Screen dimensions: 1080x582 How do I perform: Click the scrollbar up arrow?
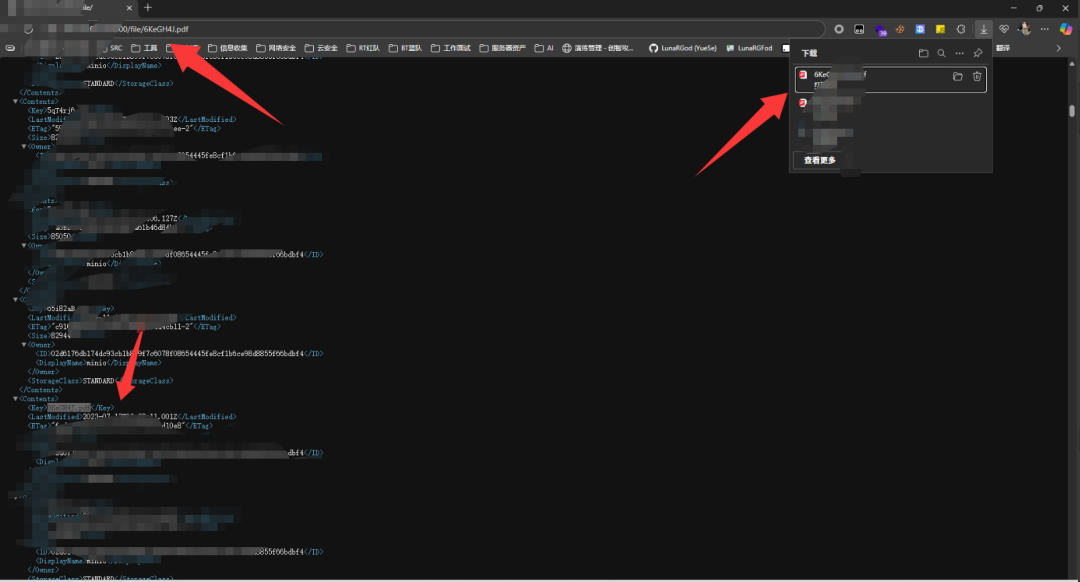point(1072,63)
